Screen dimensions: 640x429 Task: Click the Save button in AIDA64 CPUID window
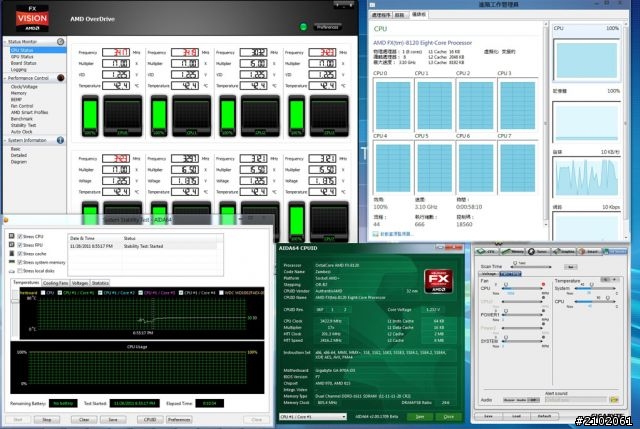click(420, 416)
